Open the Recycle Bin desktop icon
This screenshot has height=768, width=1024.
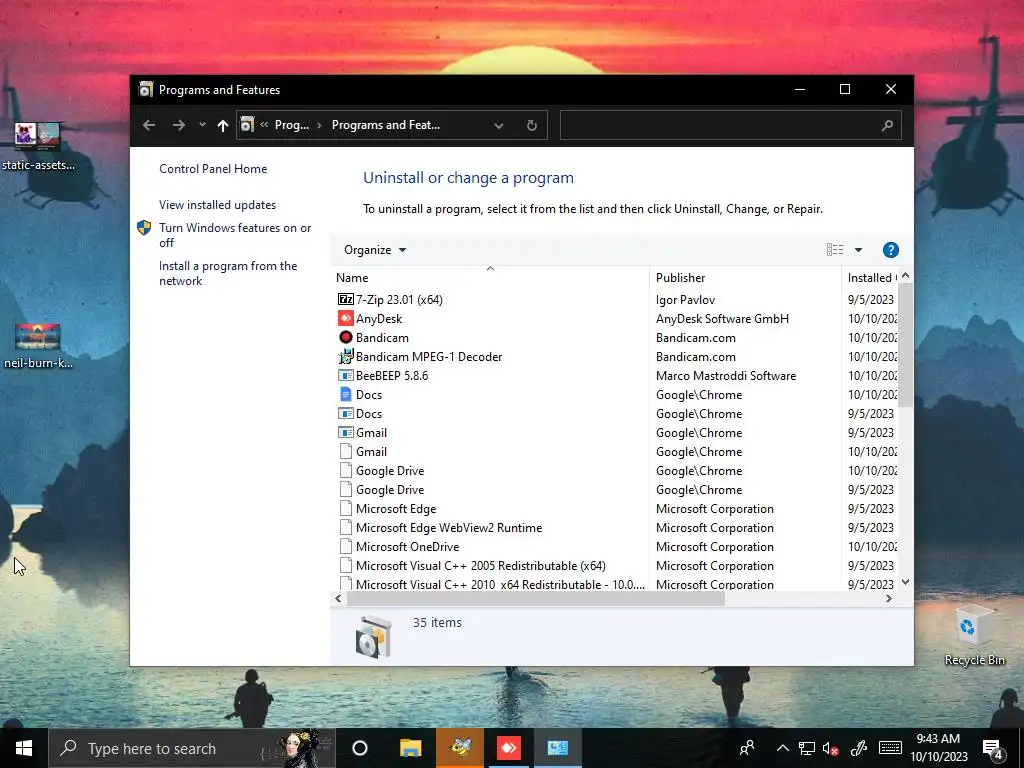(x=974, y=635)
